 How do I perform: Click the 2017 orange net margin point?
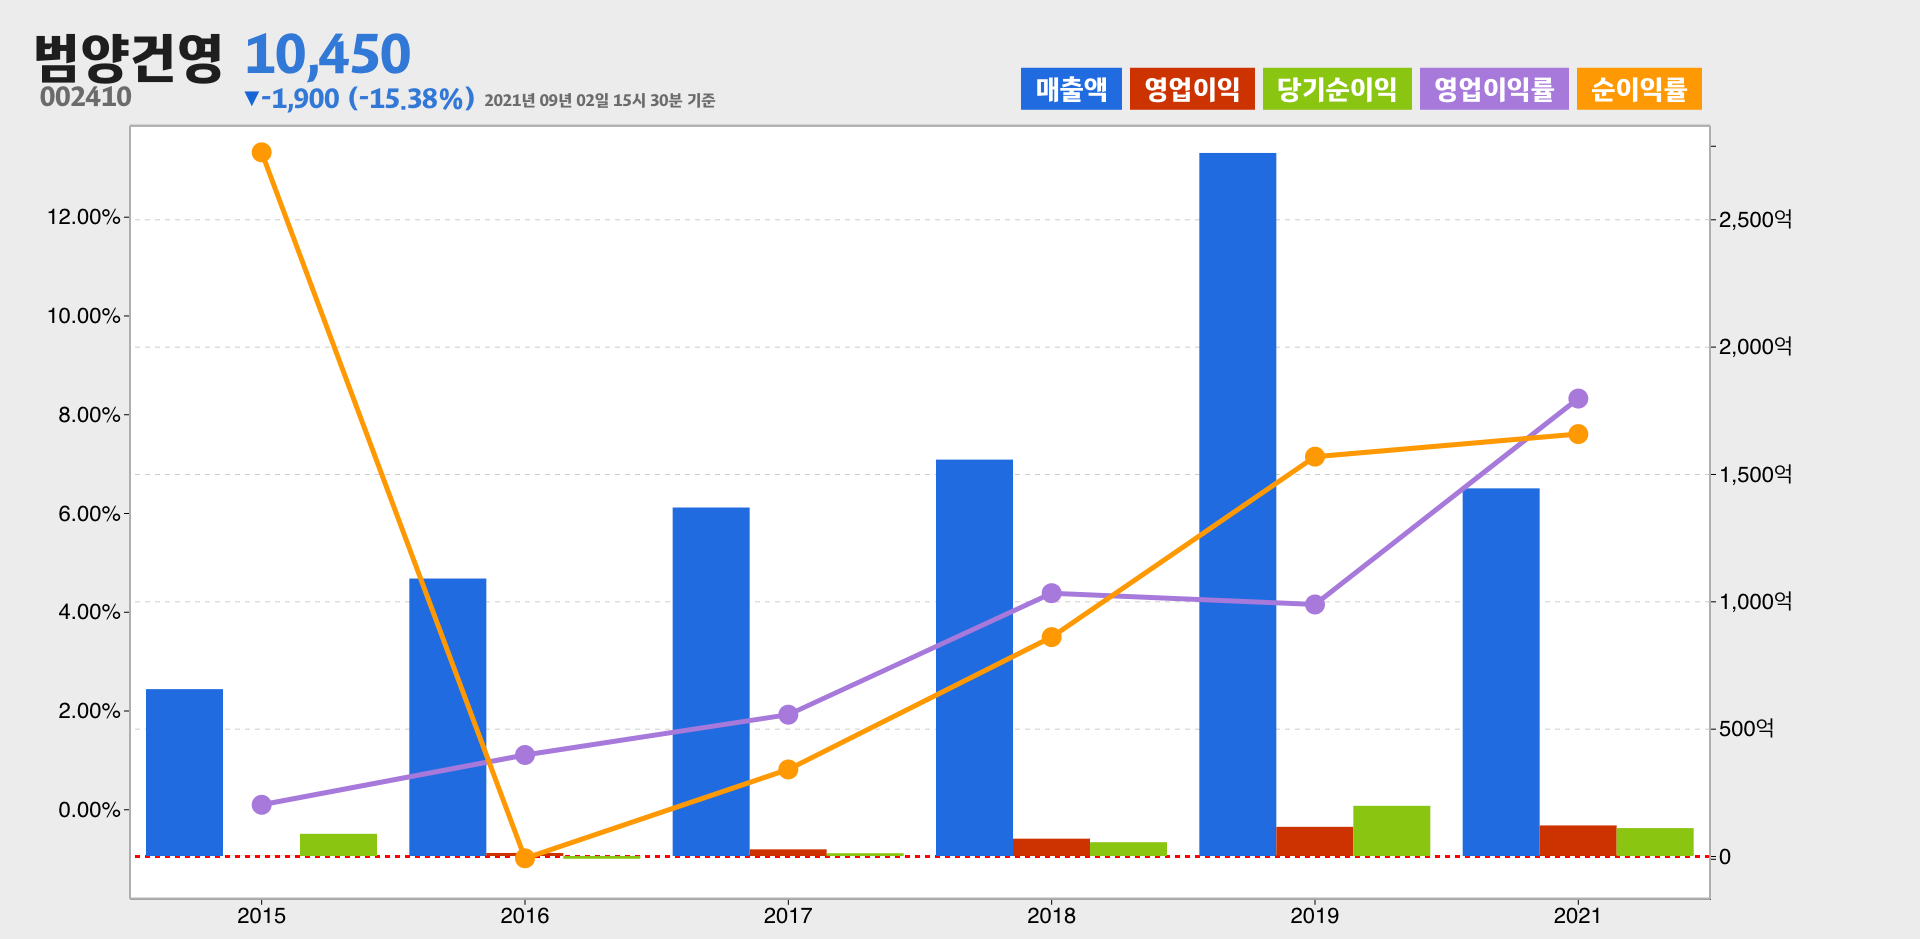788,769
